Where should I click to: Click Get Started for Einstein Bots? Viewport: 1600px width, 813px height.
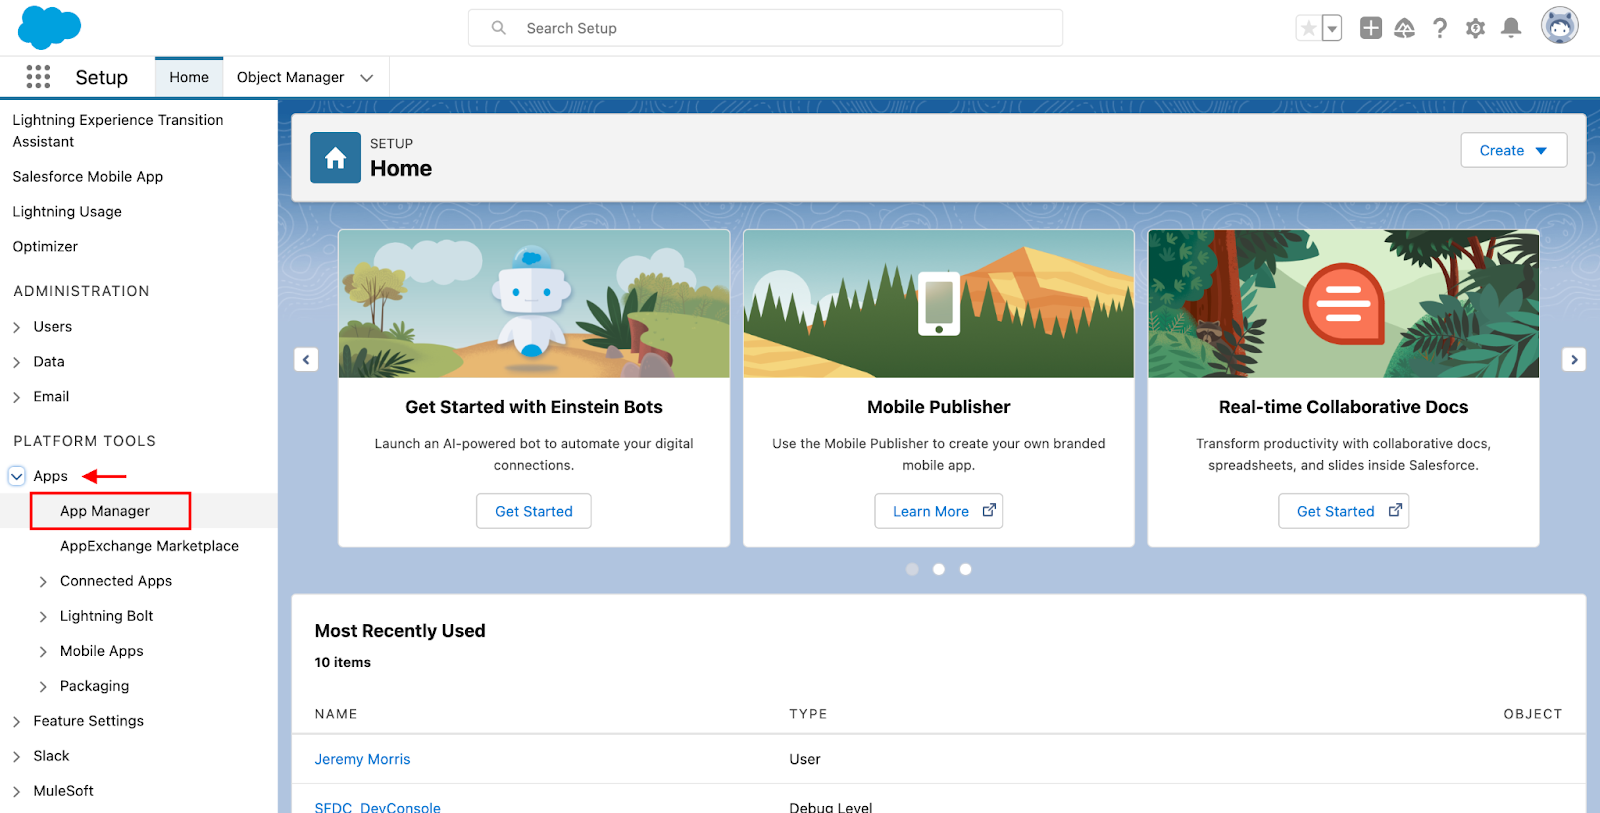[x=534, y=511]
